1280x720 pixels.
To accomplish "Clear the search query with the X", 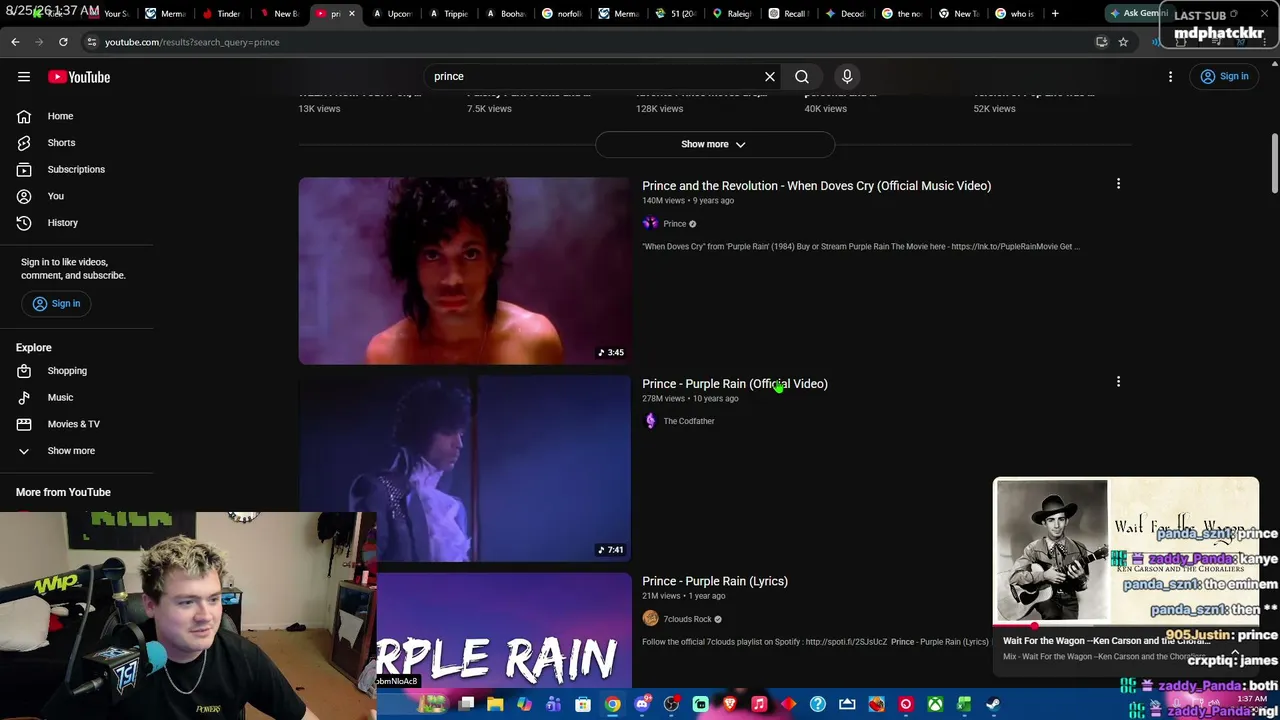I will 770,76.
